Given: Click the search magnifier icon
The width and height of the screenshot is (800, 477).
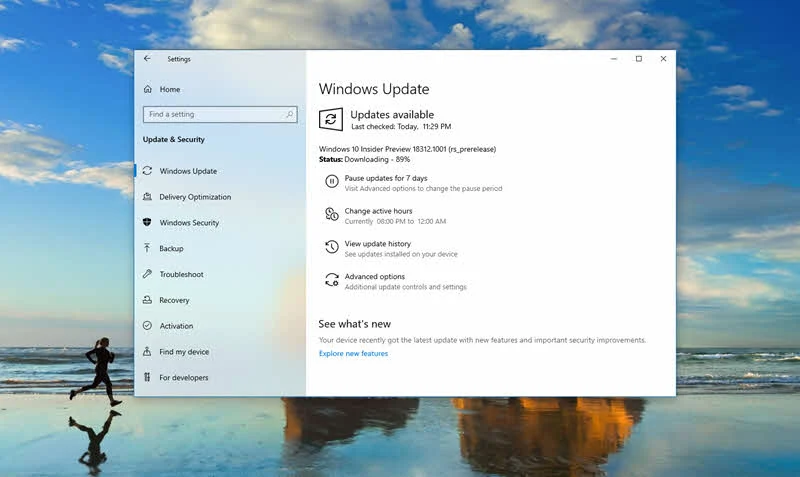Looking at the screenshot, I should pyautogui.click(x=289, y=114).
